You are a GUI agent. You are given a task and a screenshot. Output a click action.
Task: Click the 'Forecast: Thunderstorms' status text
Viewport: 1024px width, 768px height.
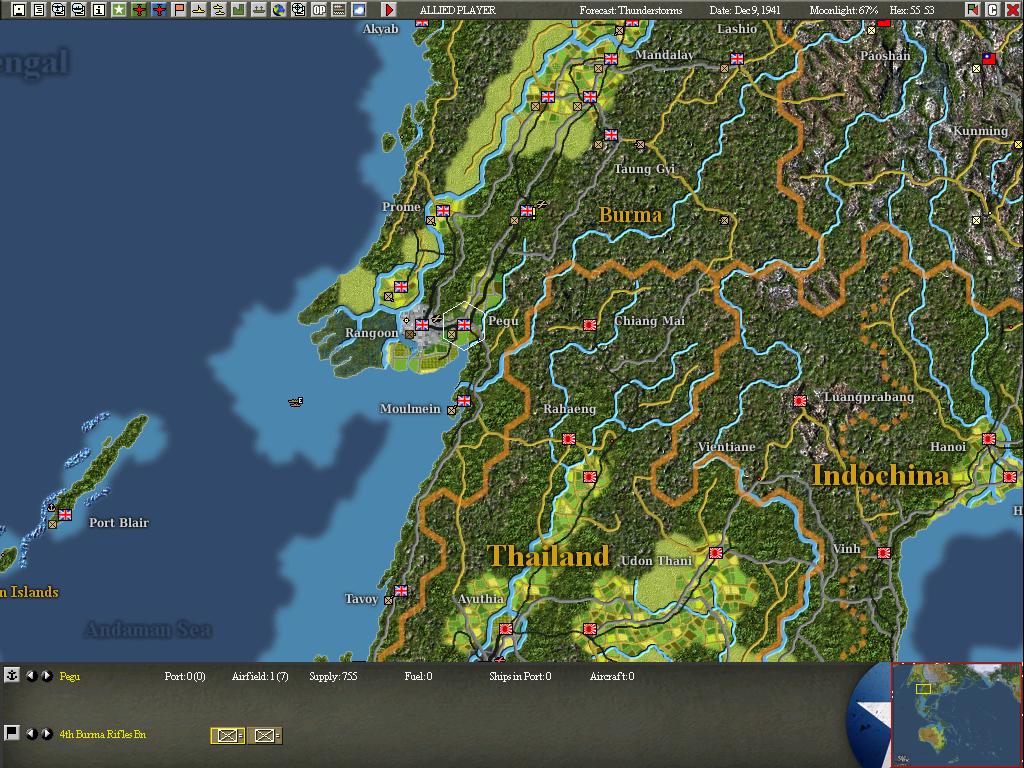(630, 10)
